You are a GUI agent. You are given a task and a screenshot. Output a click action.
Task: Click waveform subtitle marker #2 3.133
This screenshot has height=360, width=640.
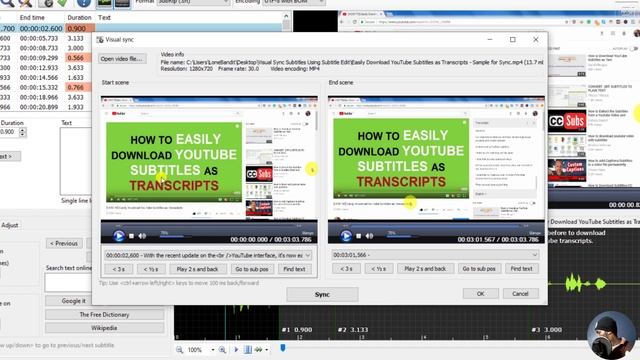353,330
